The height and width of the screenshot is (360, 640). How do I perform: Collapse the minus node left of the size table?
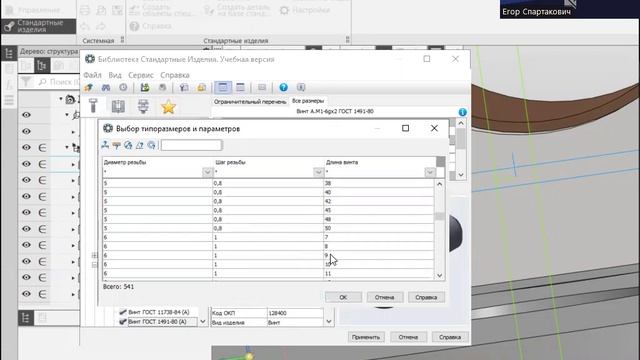(94, 265)
